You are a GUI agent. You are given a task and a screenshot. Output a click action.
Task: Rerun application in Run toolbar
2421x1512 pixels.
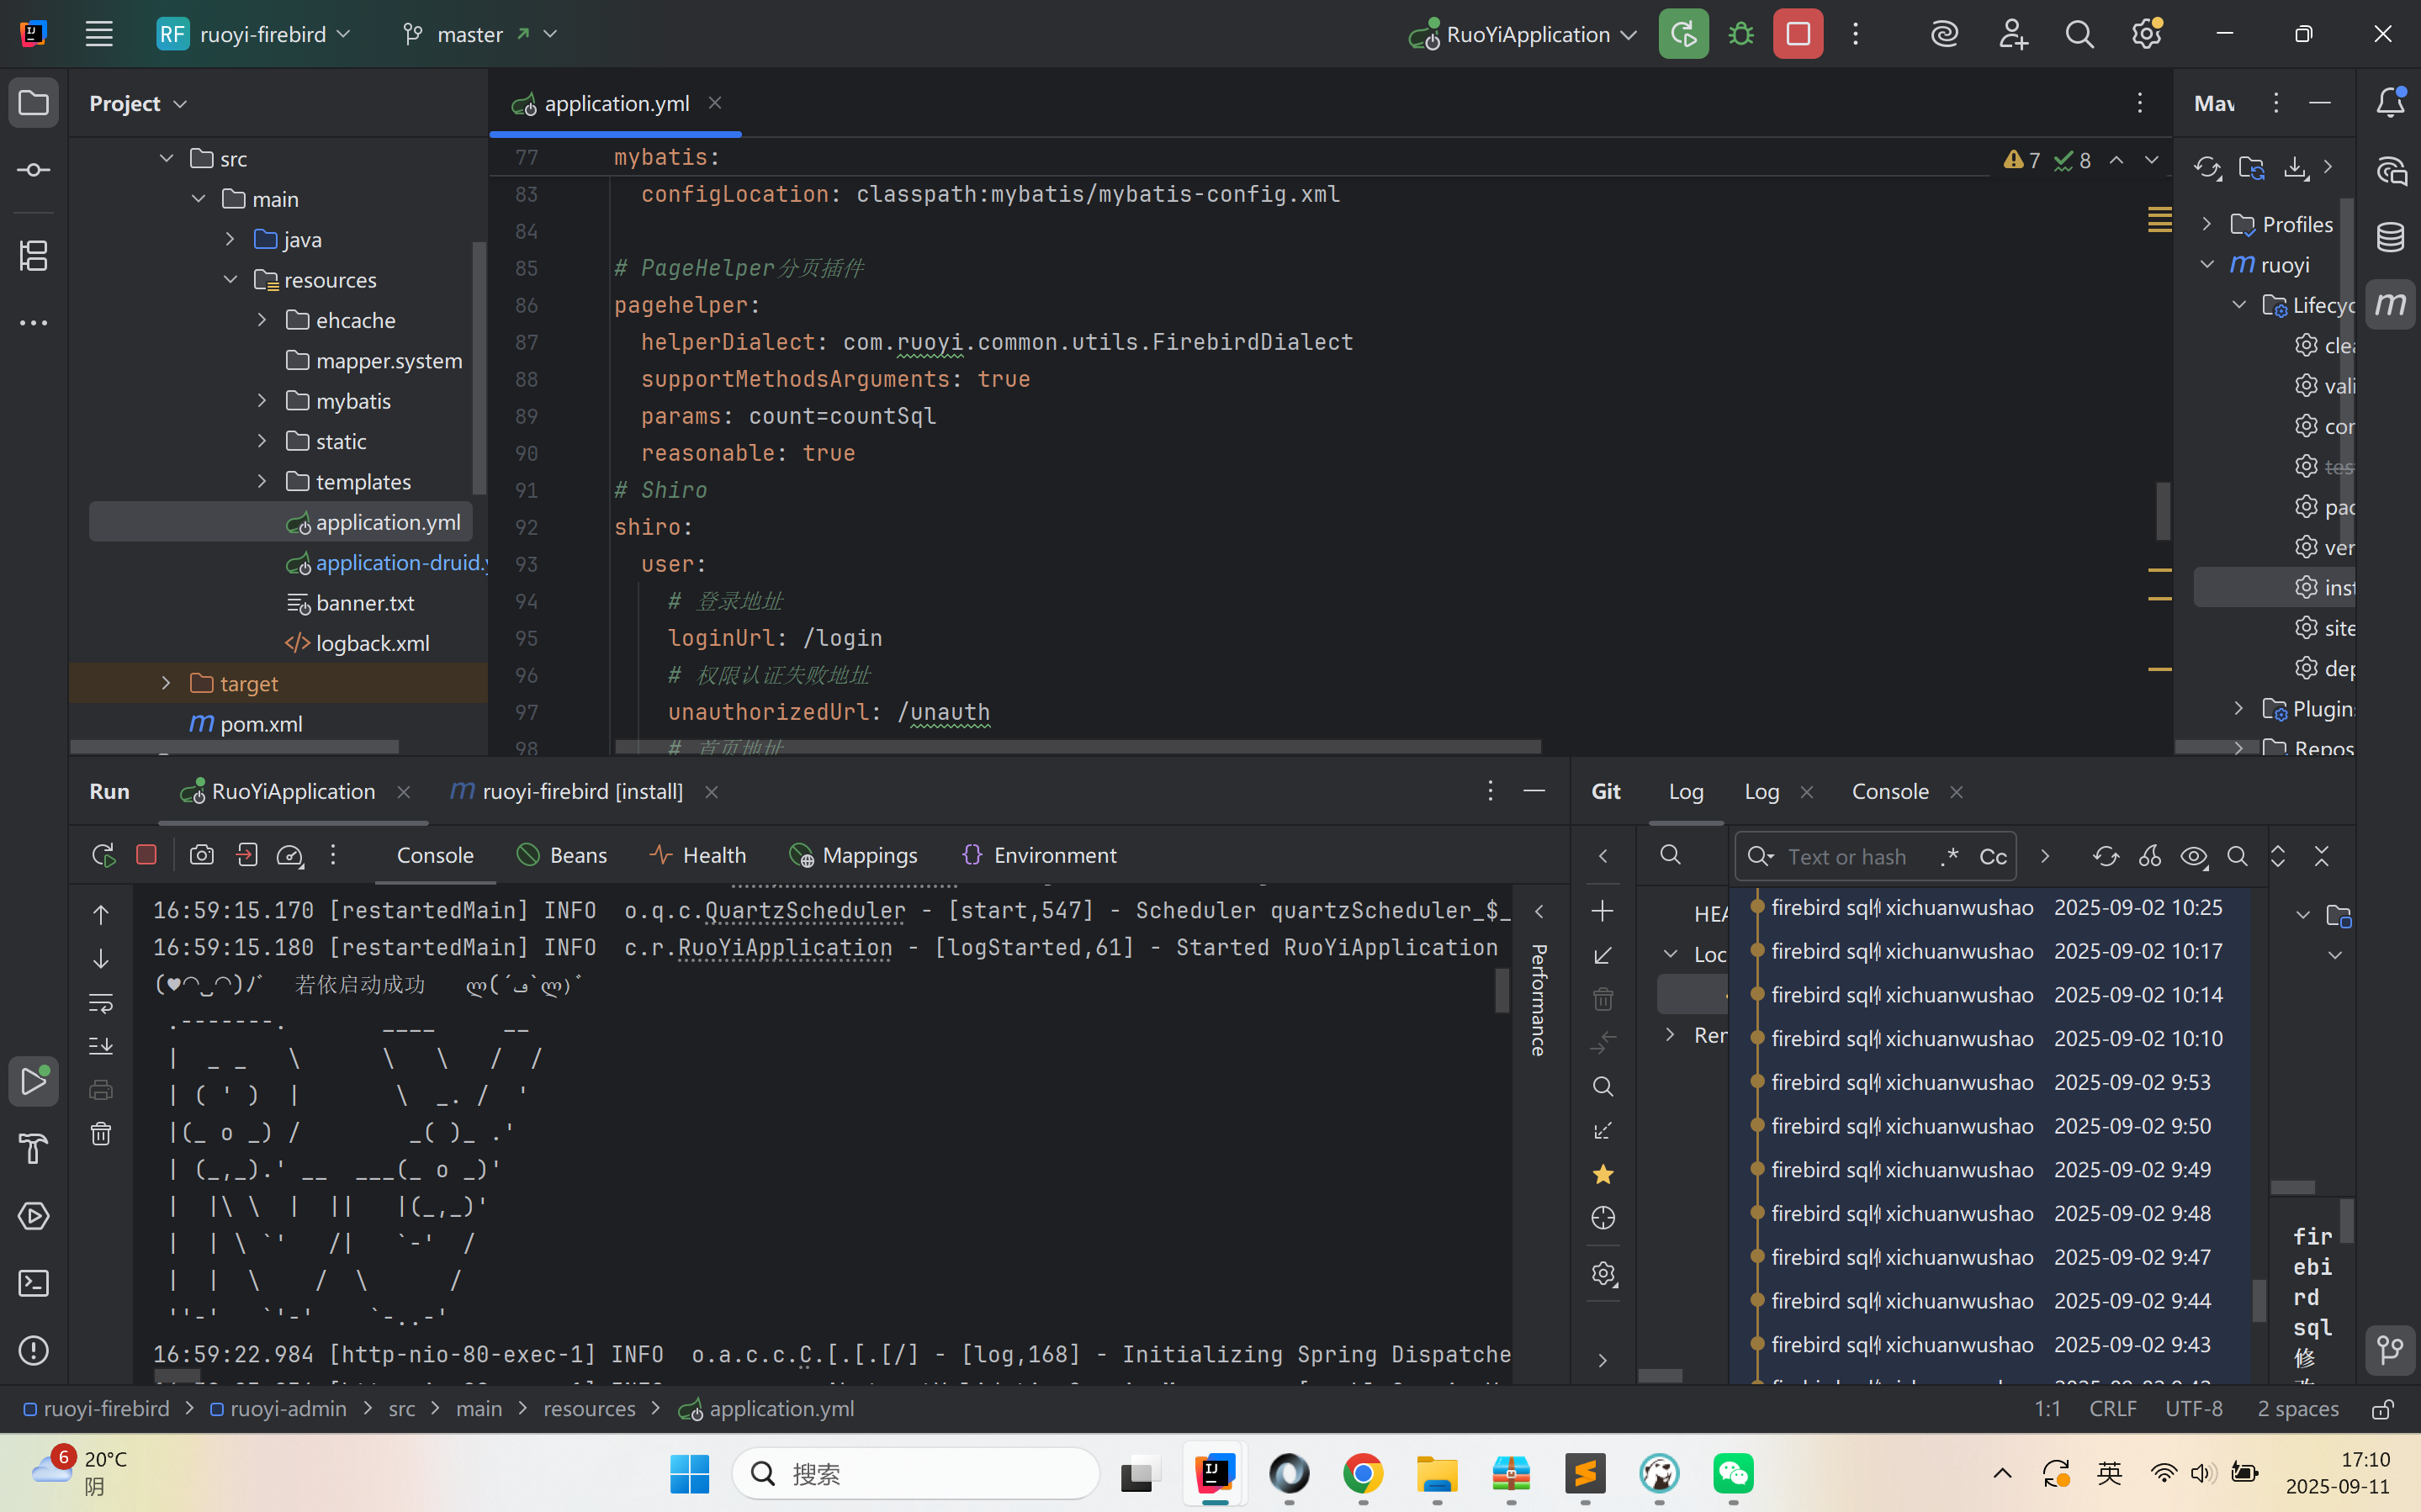[x=103, y=855]
